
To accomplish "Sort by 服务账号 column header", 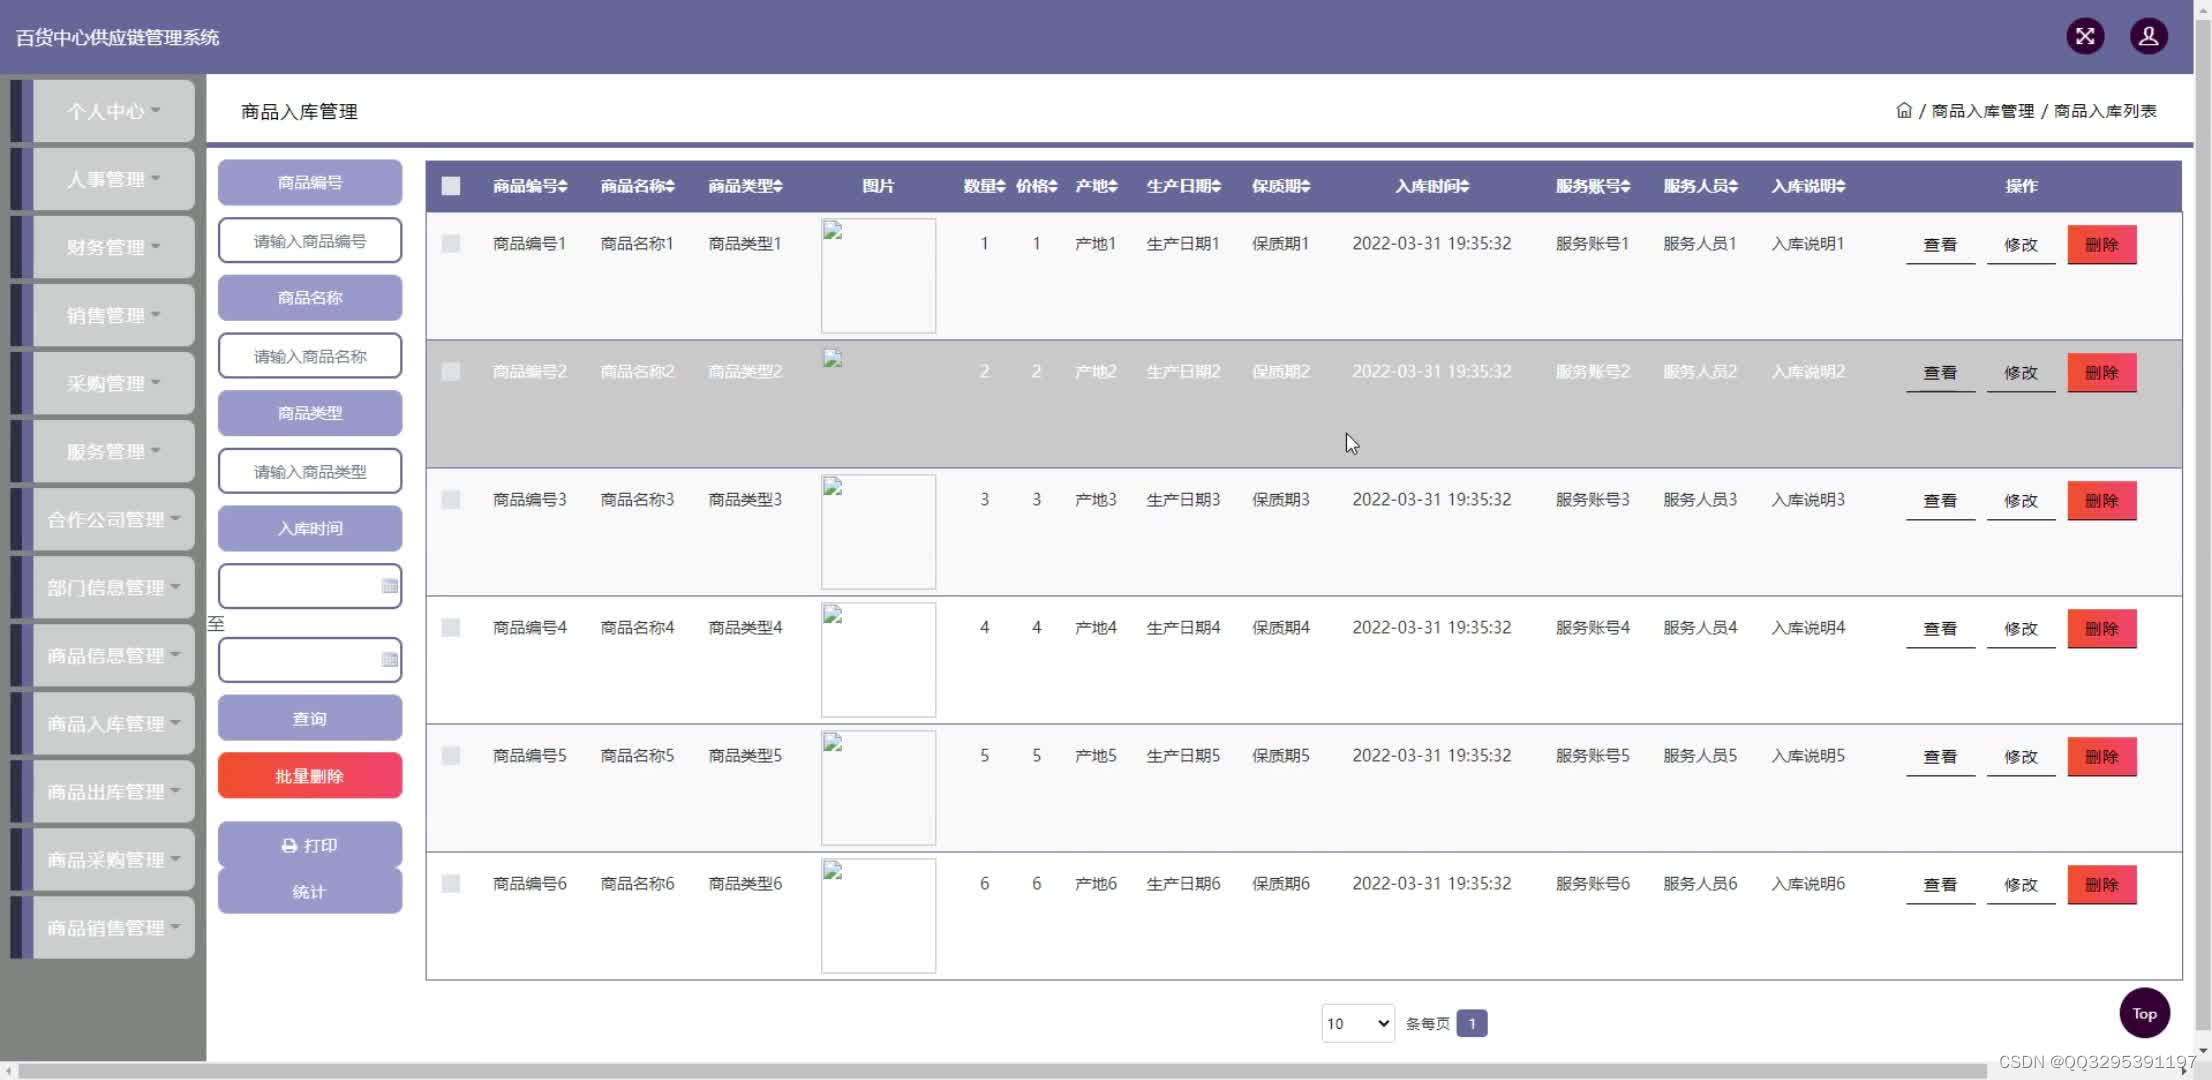I will click(1593, 186).
